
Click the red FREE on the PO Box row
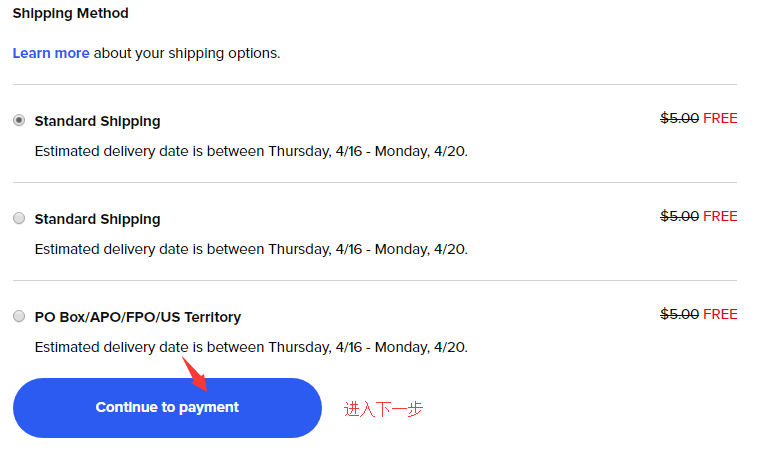pos(720,314)
